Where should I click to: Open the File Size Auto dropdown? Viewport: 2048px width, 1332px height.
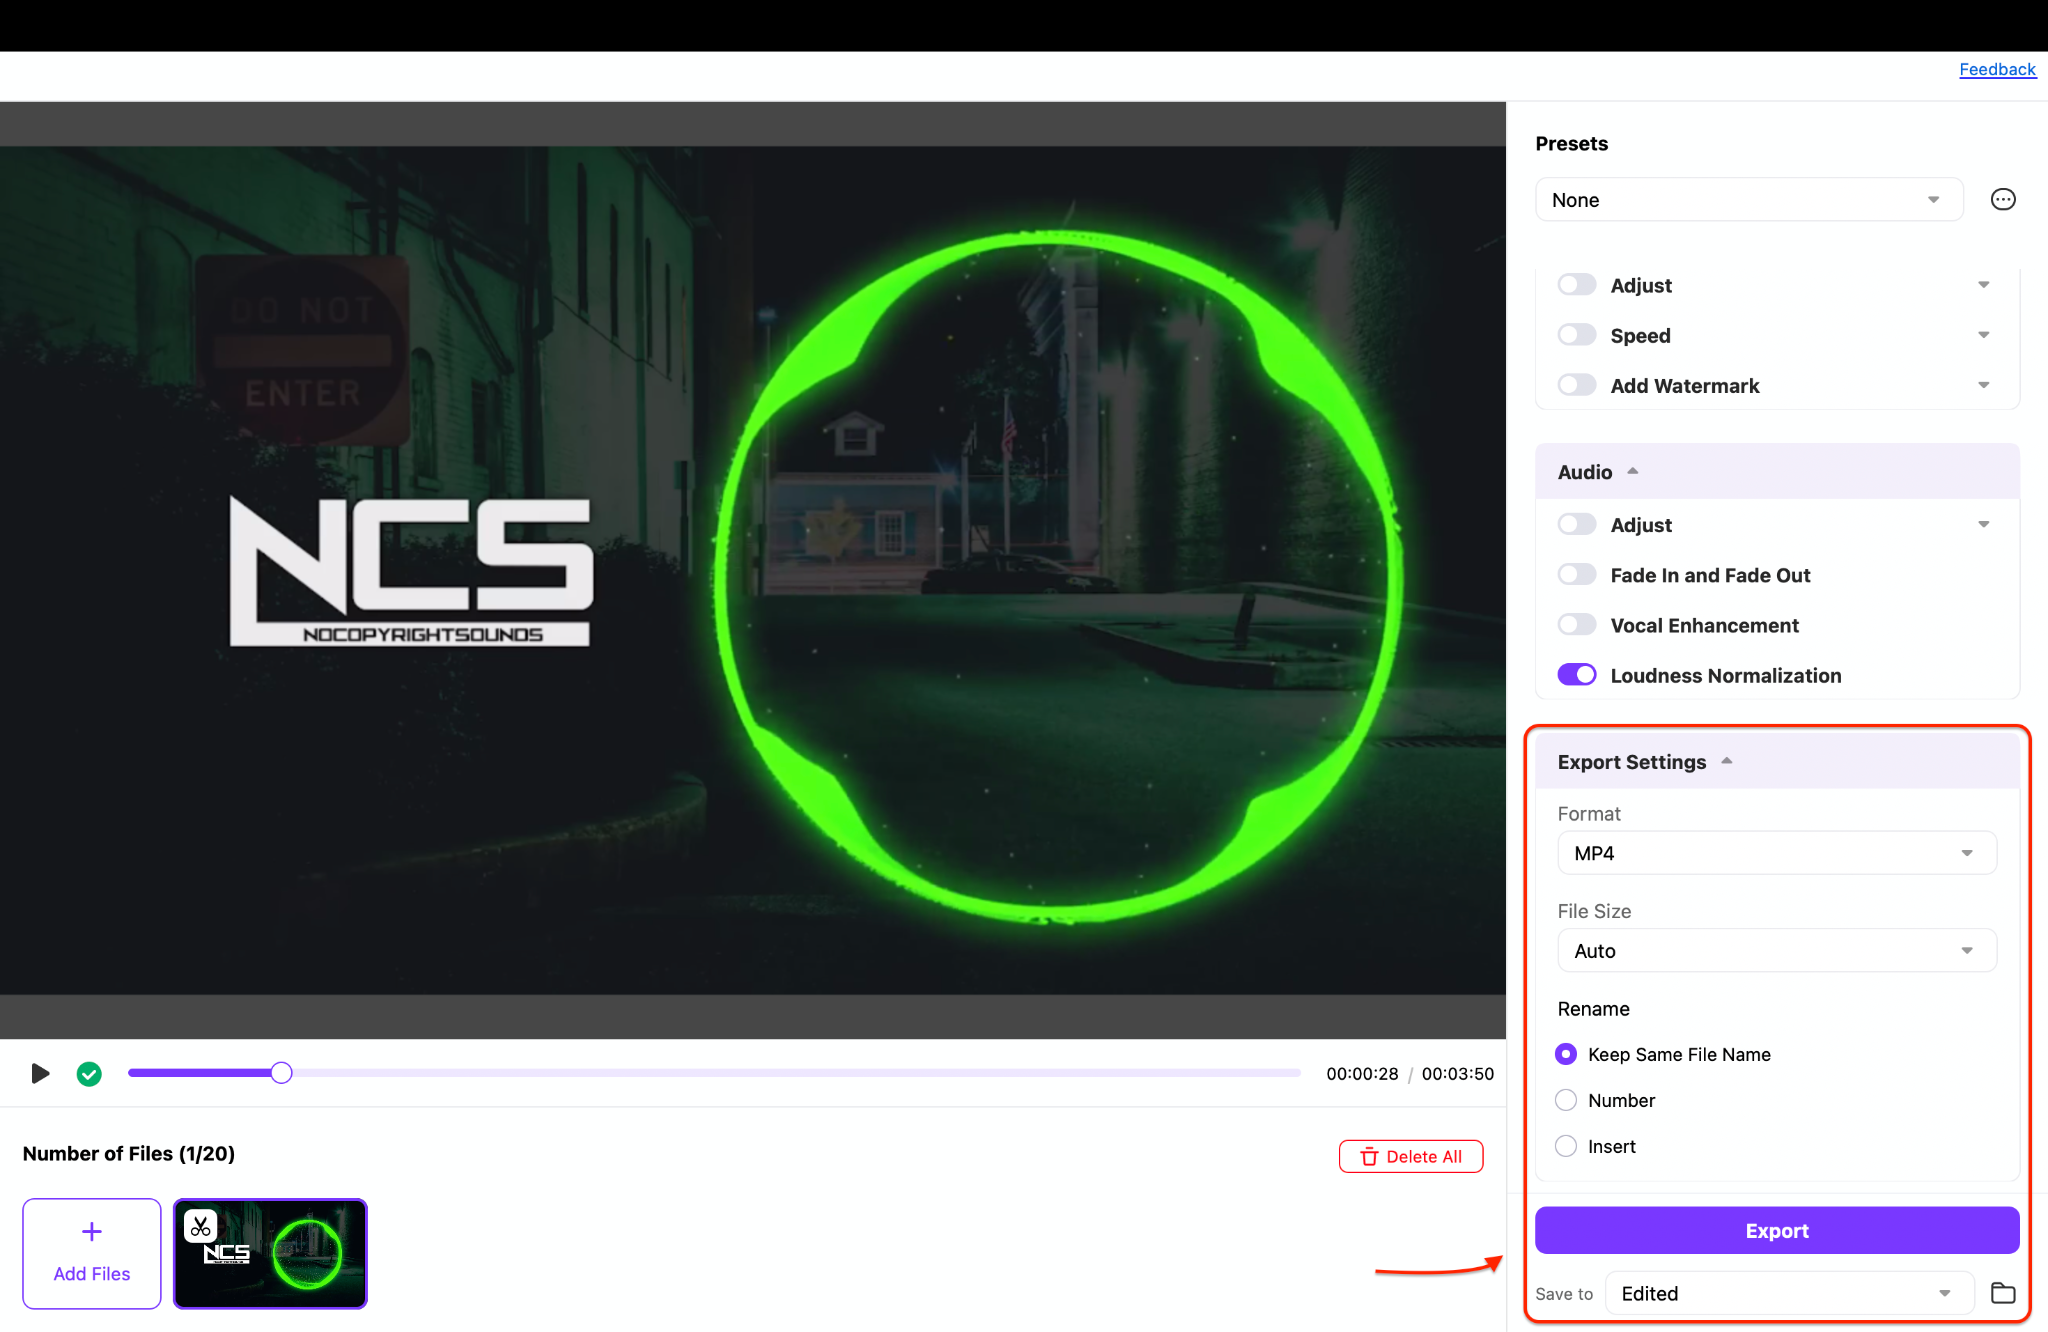(1777, 951)
